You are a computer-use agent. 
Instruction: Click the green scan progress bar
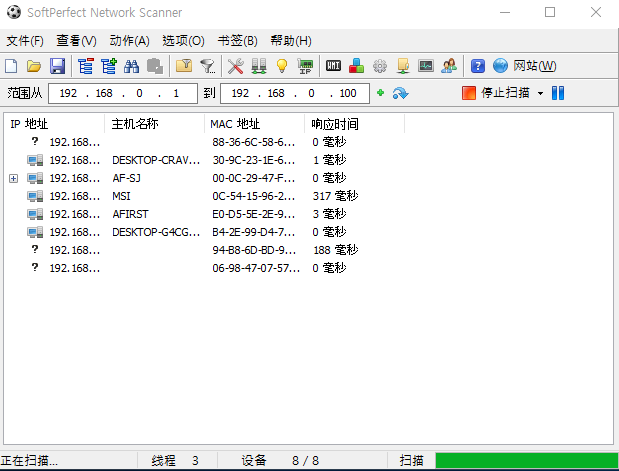coord(527,460)
